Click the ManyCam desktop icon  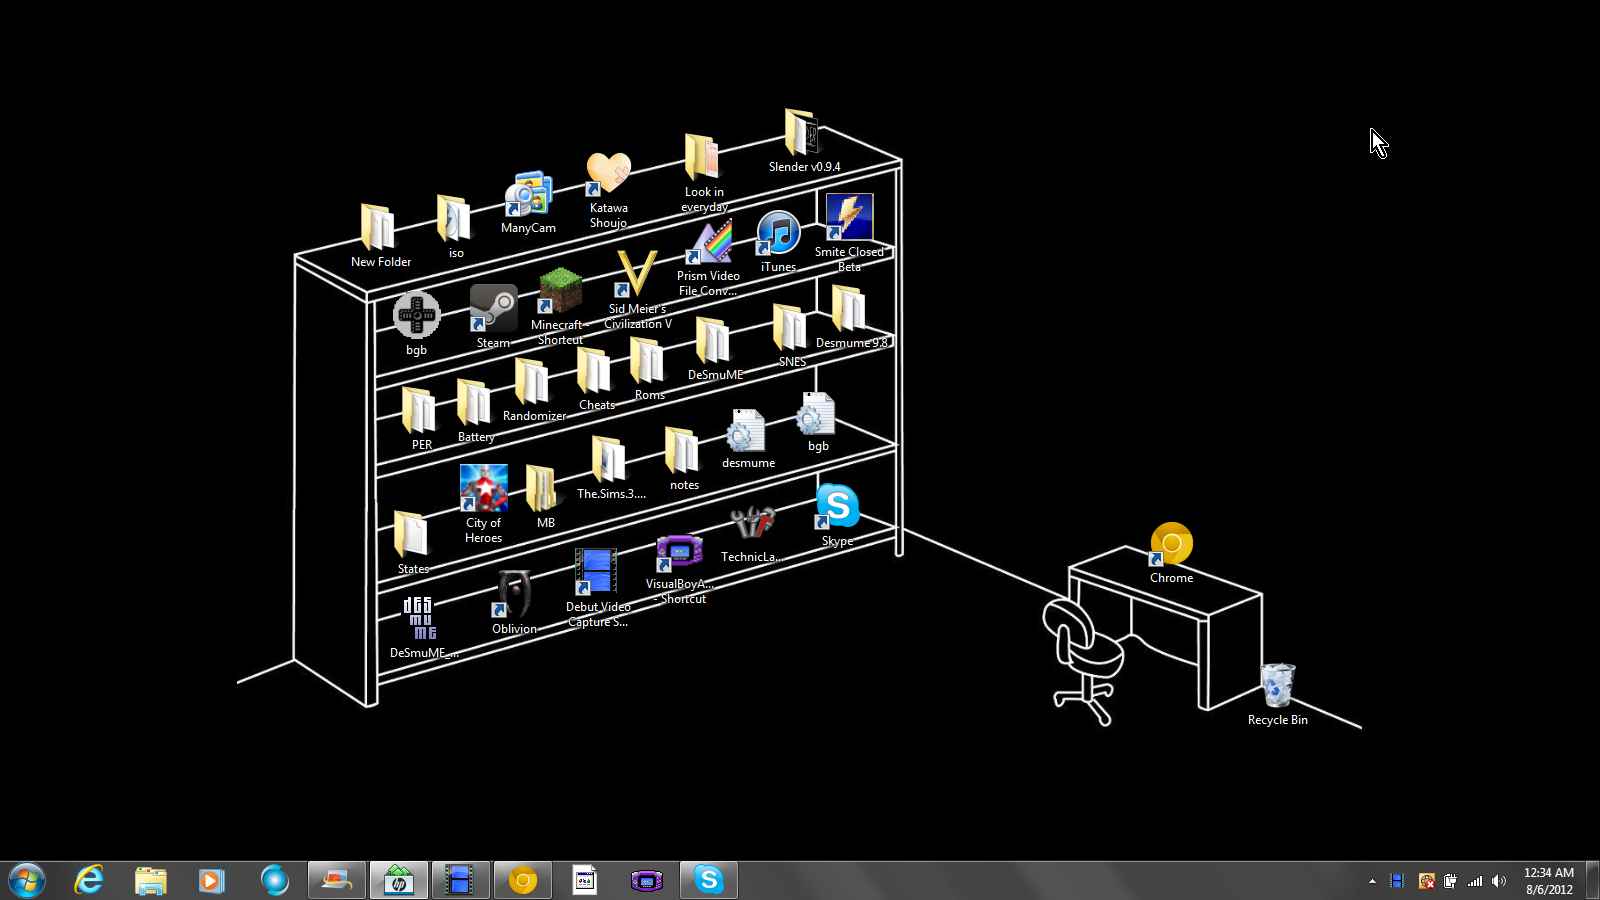tap(528, 195)
